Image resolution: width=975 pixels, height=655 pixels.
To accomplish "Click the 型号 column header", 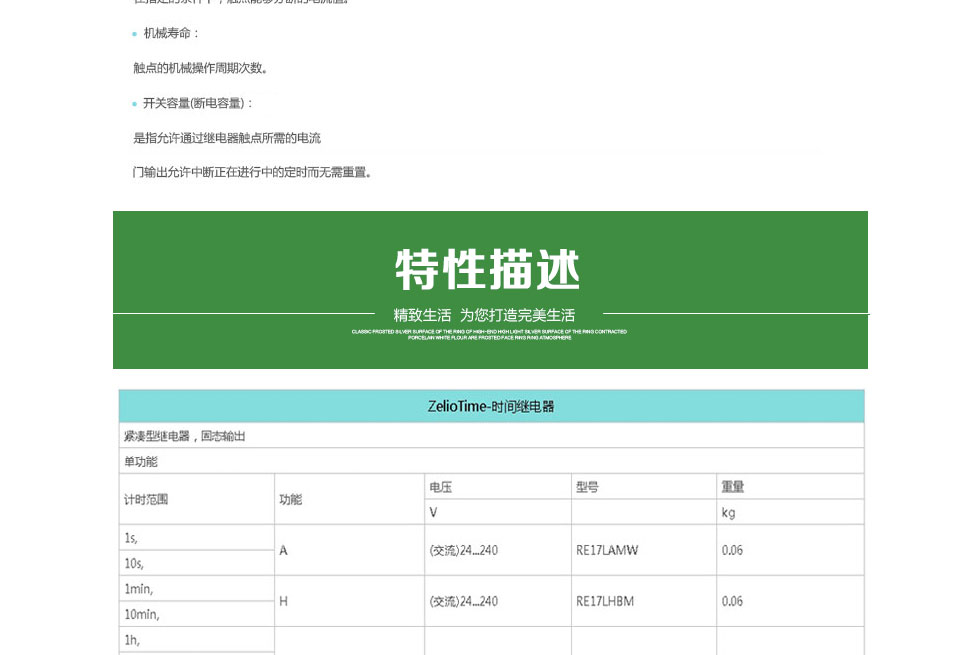I will (x=587, y=487).
